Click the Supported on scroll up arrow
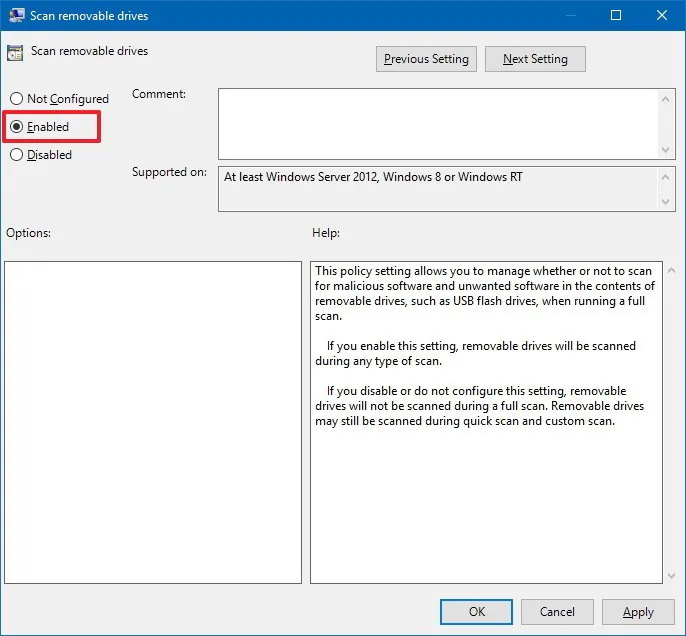686x636 pixels. point(665,177)
